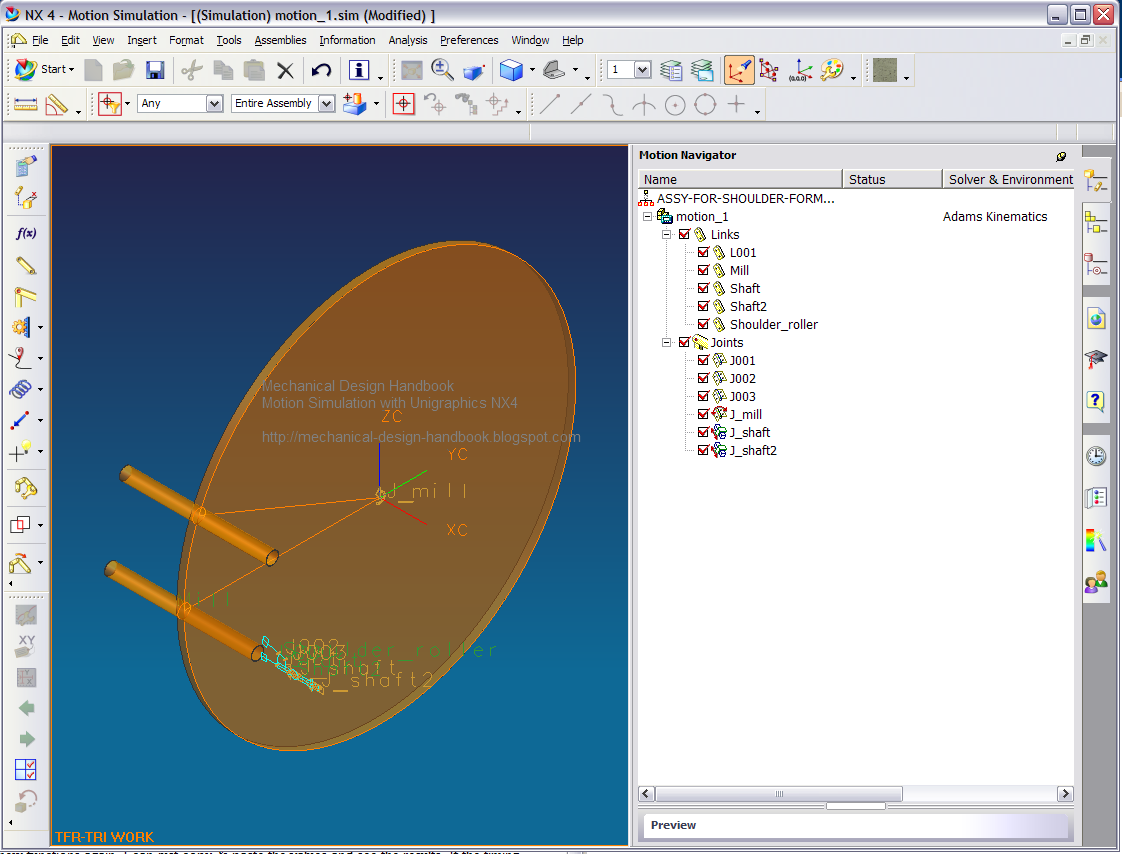The width and height of the screenshot is (1122, 854).
Task: Click the robot arm animation icon
Action: (26, 488)
